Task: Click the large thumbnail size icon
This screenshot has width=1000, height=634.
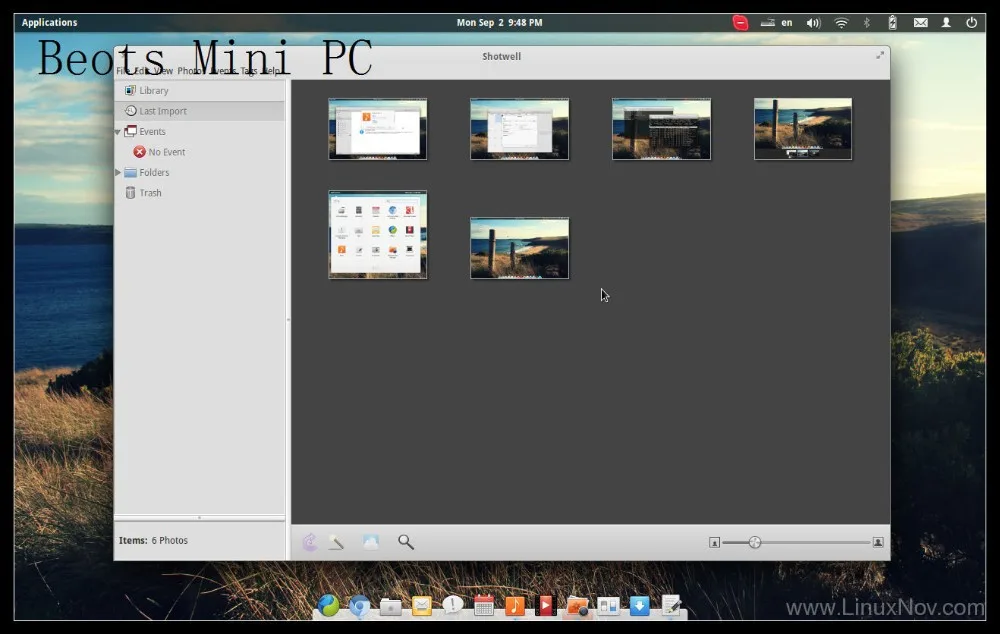Action: coord(878,542)
